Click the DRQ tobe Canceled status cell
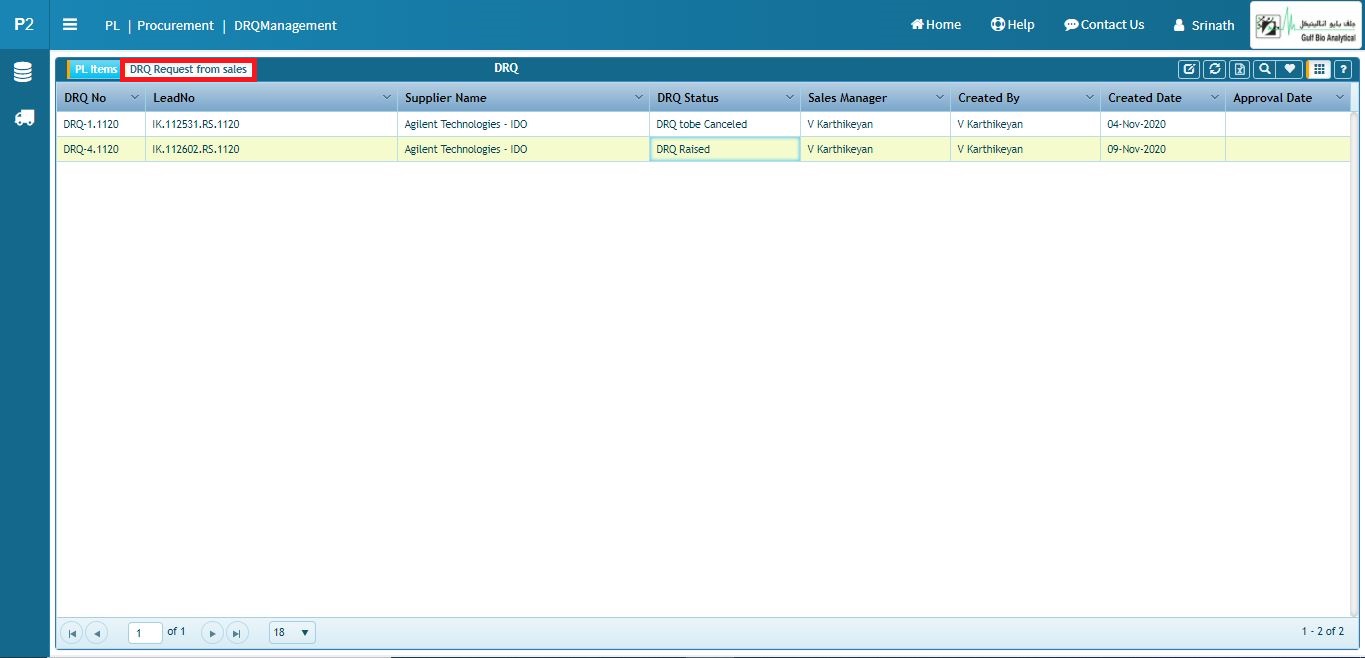The height and width of the screenshot is (658, 1365). point(725,124)
